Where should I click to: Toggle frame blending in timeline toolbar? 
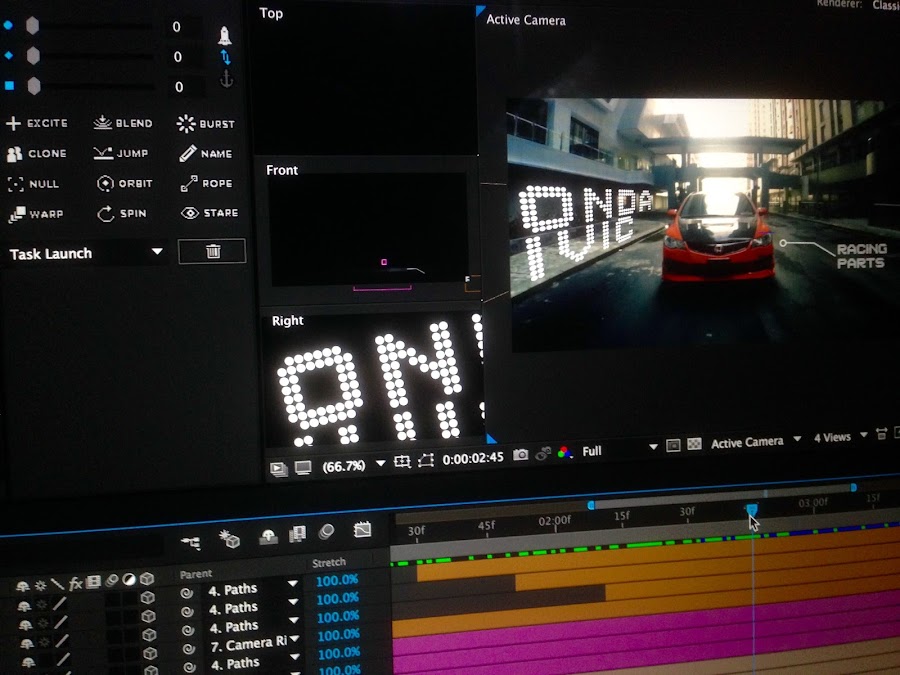tap(297, 534)
